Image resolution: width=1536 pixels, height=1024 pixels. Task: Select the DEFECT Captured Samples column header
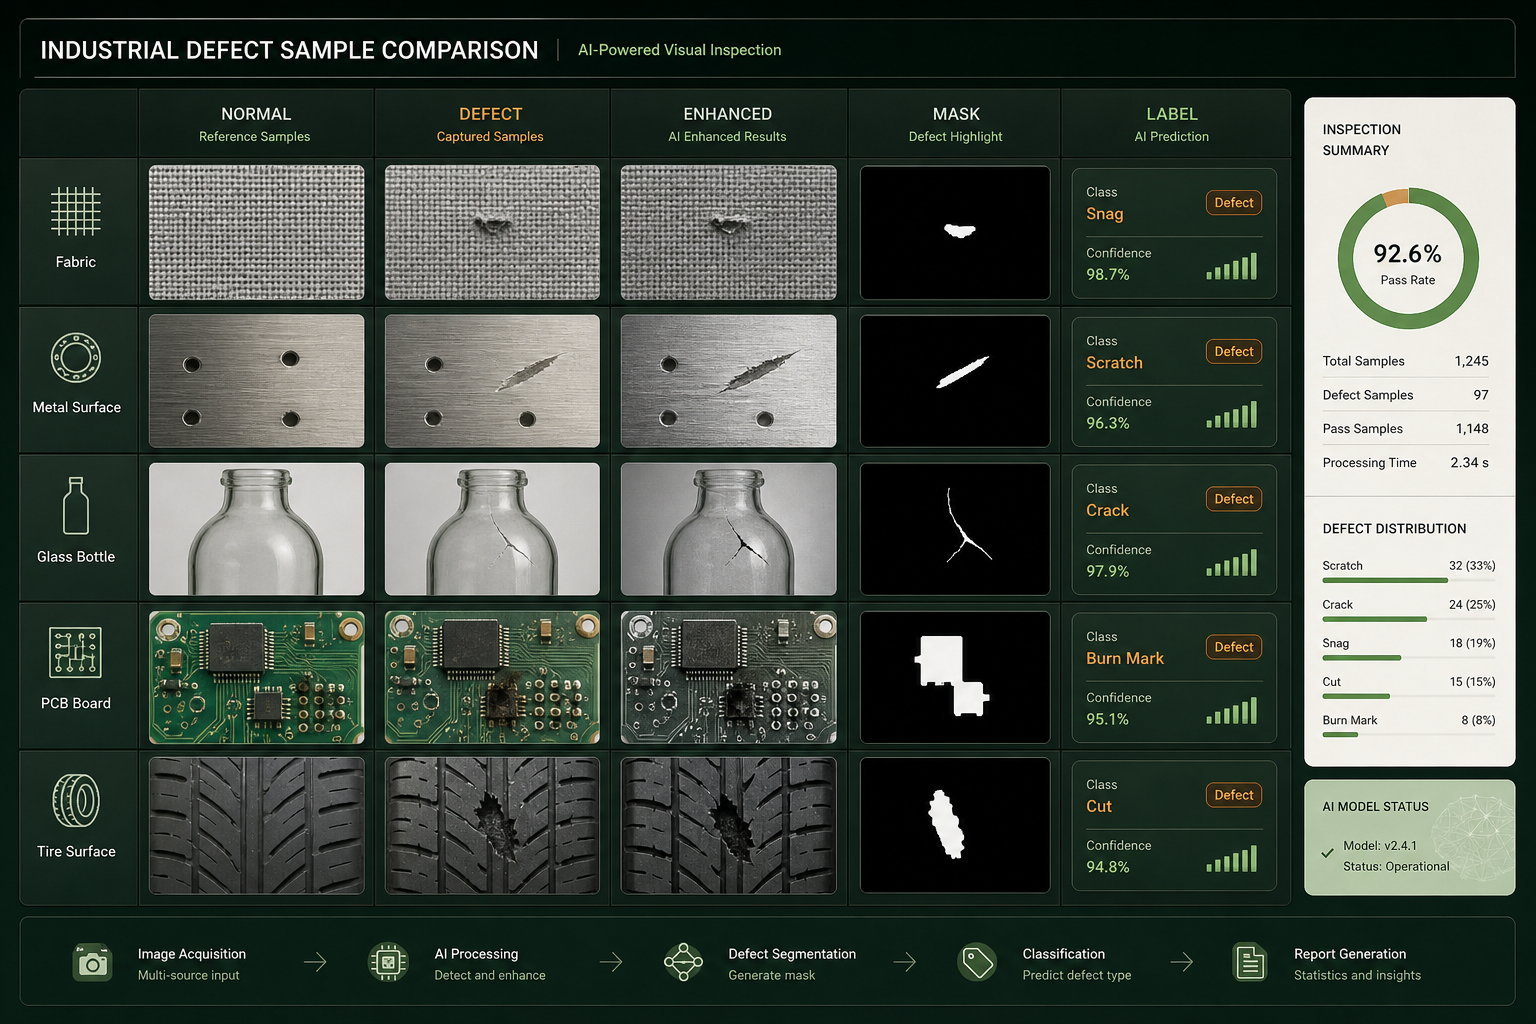tap(491, 124)
